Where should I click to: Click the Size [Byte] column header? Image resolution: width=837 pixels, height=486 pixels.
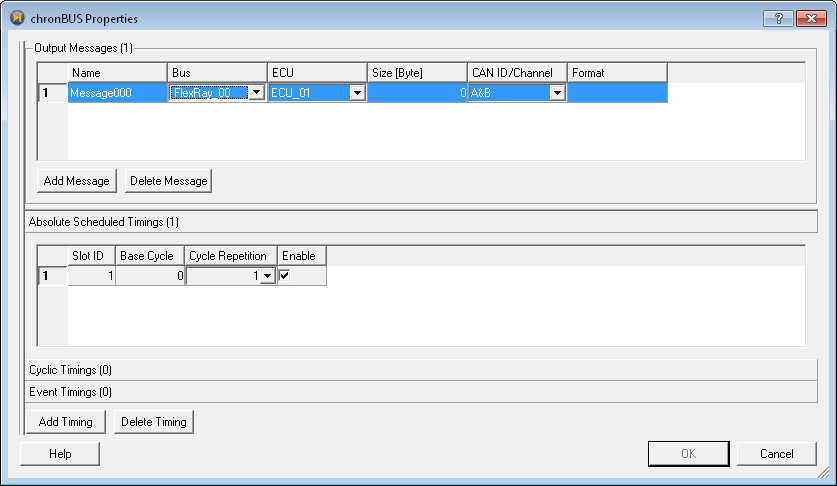[x=417, y=73]
